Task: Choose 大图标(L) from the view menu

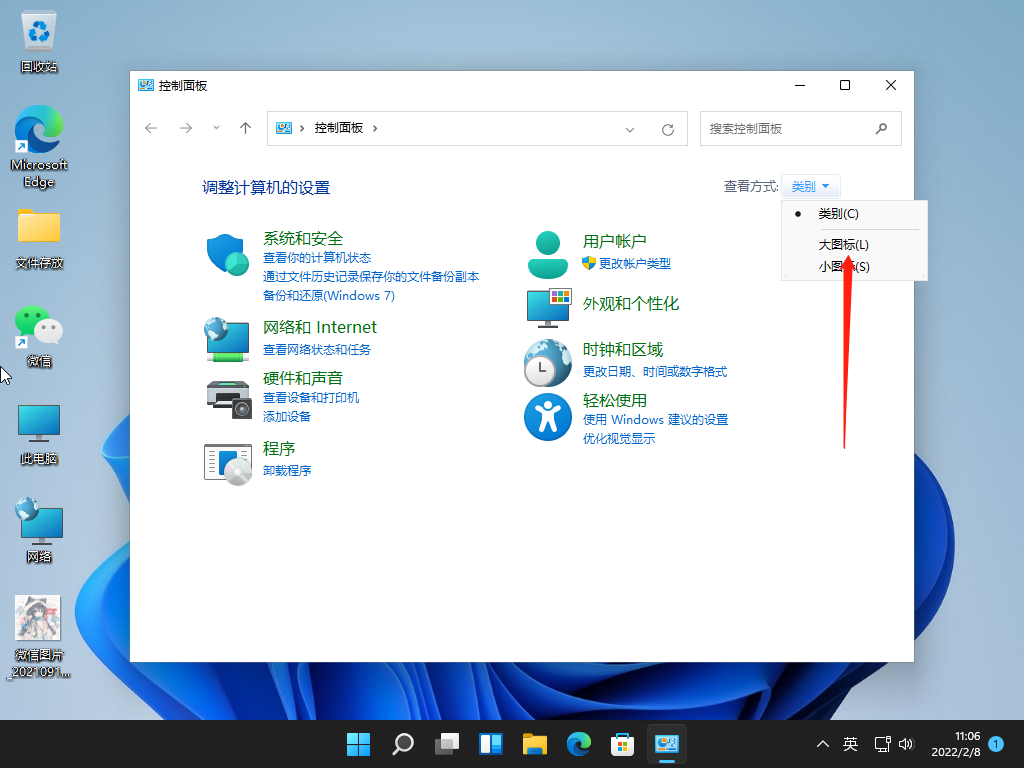Action: (x=843, y=245)
